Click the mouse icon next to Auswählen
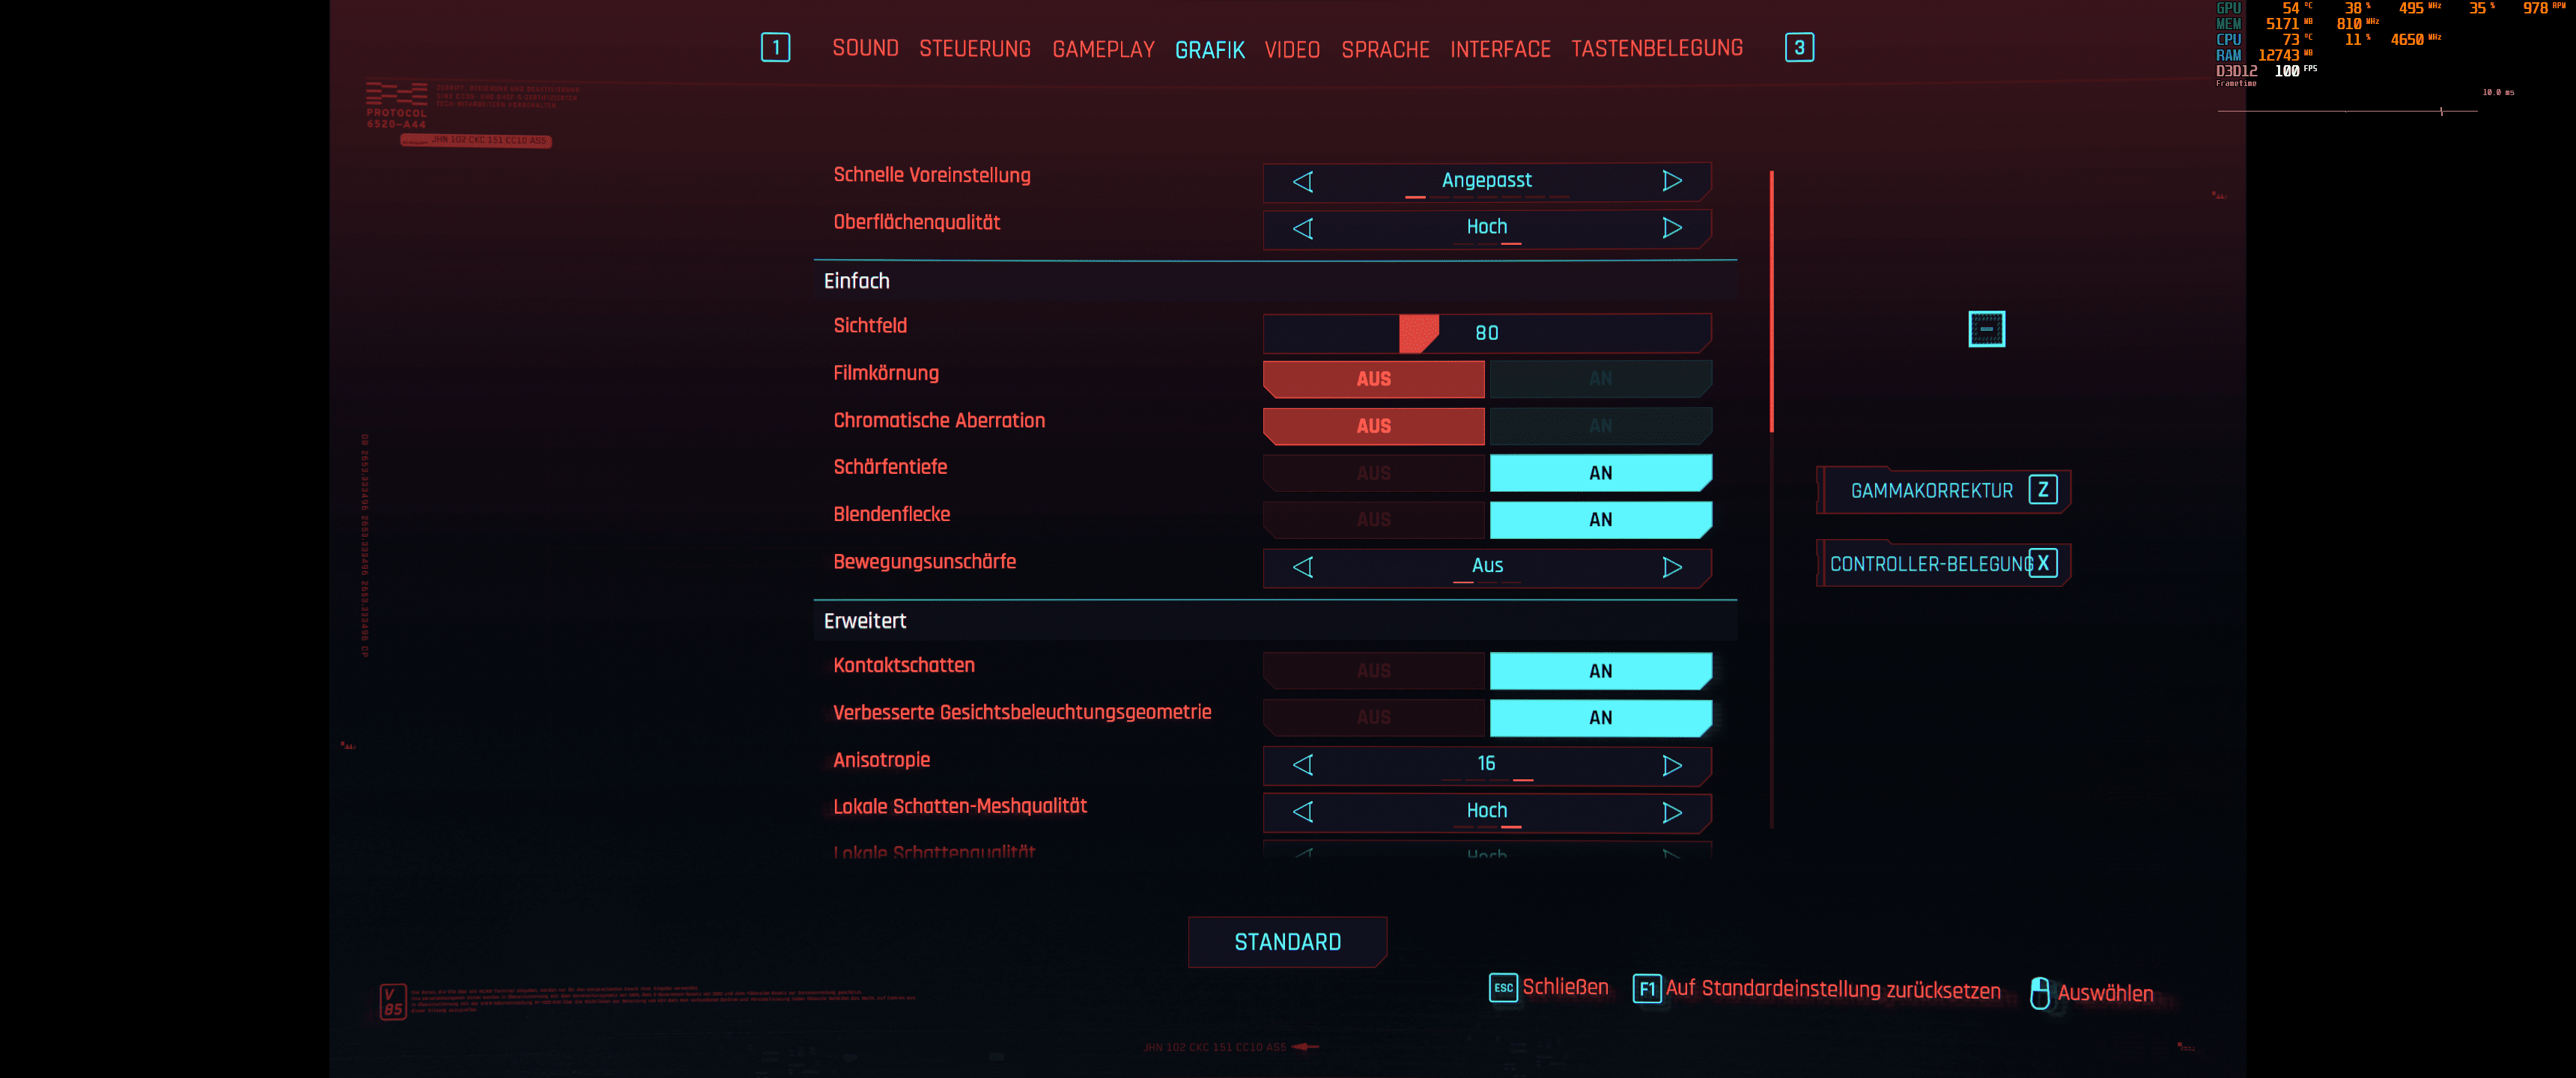The height and width of the screenshot is (1078, 2576). click(x=2040, y=993)
